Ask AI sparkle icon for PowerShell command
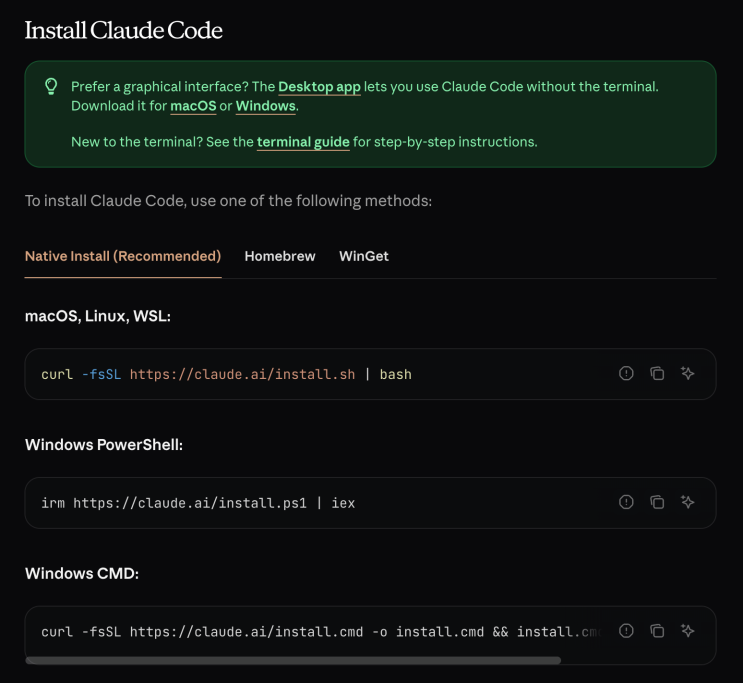This screenshot has height=683, width=743. click(688, 502)
